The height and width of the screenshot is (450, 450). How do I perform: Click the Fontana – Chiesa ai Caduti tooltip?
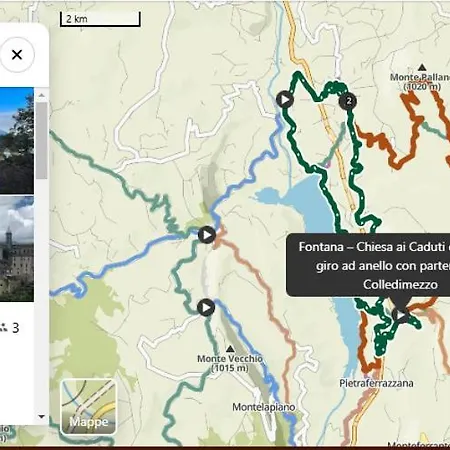click(368, 265)
